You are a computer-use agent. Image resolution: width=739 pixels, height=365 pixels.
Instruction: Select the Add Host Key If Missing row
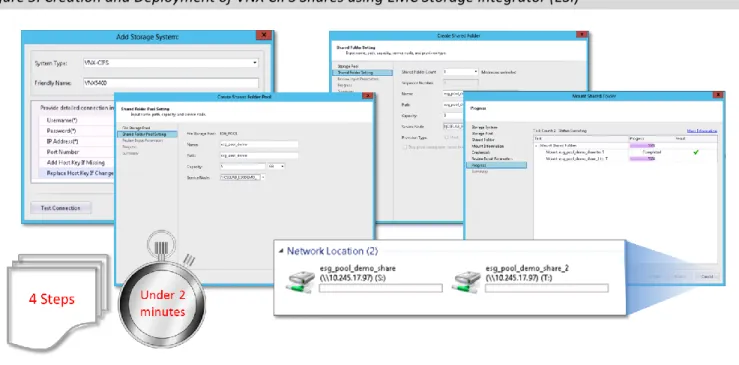pyautogui.click(x=77, y=163)
